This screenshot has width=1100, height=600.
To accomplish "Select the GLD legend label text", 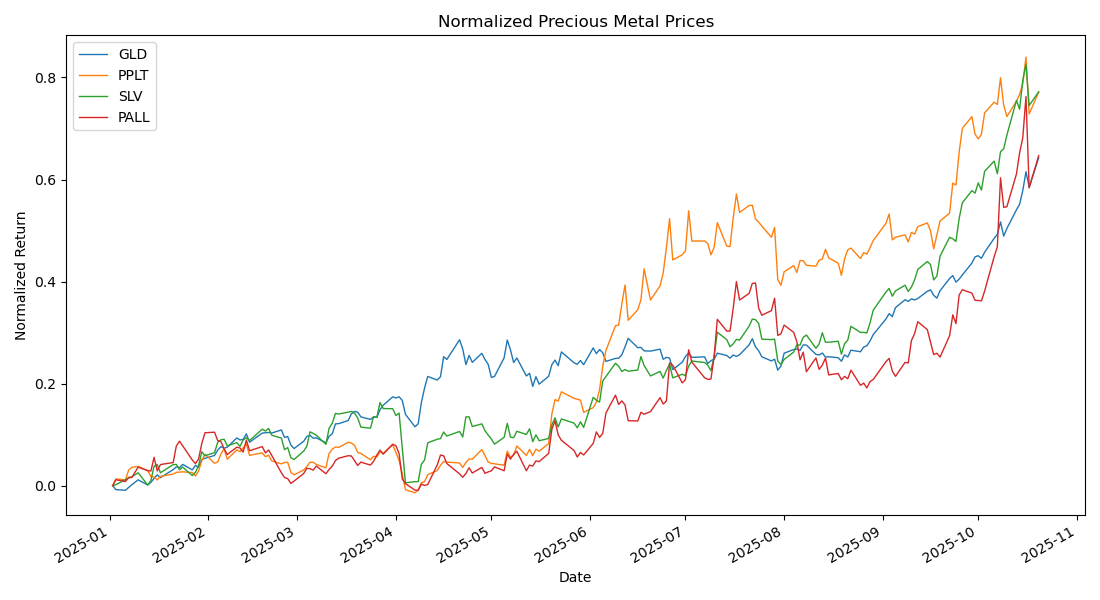I will 132,54.
